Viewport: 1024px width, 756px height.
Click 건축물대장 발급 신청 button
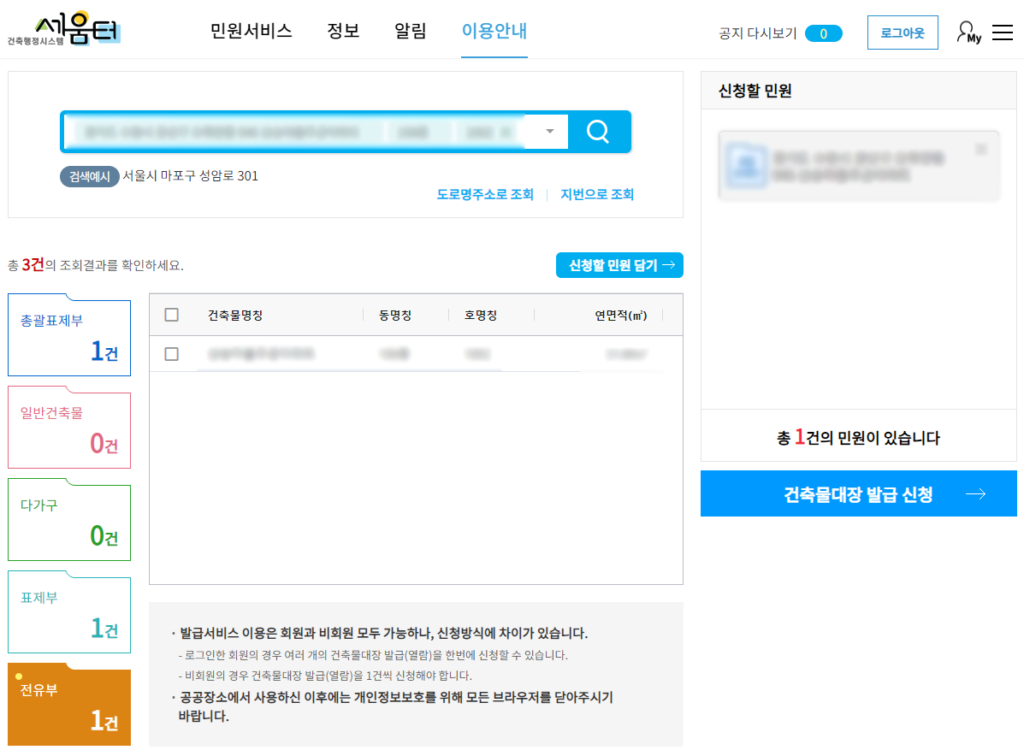858,494
